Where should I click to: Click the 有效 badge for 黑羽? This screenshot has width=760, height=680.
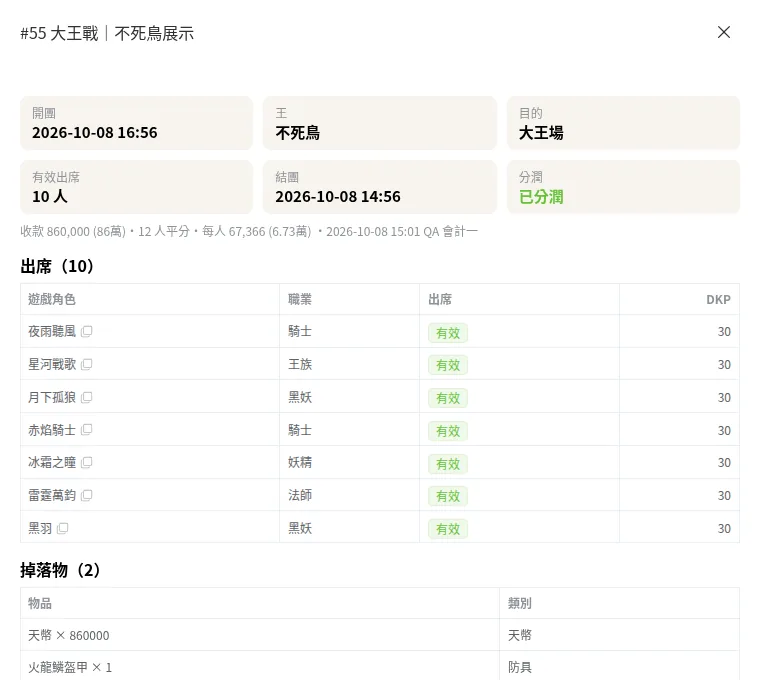[x=448, y=529]
